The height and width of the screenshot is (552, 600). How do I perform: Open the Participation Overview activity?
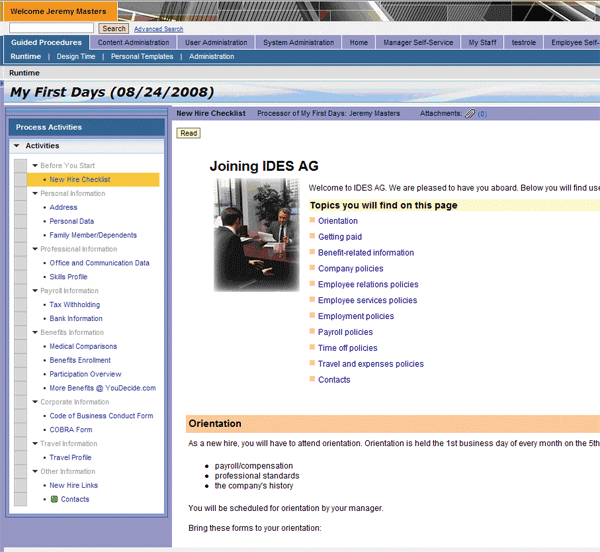(x=85, y=374)
